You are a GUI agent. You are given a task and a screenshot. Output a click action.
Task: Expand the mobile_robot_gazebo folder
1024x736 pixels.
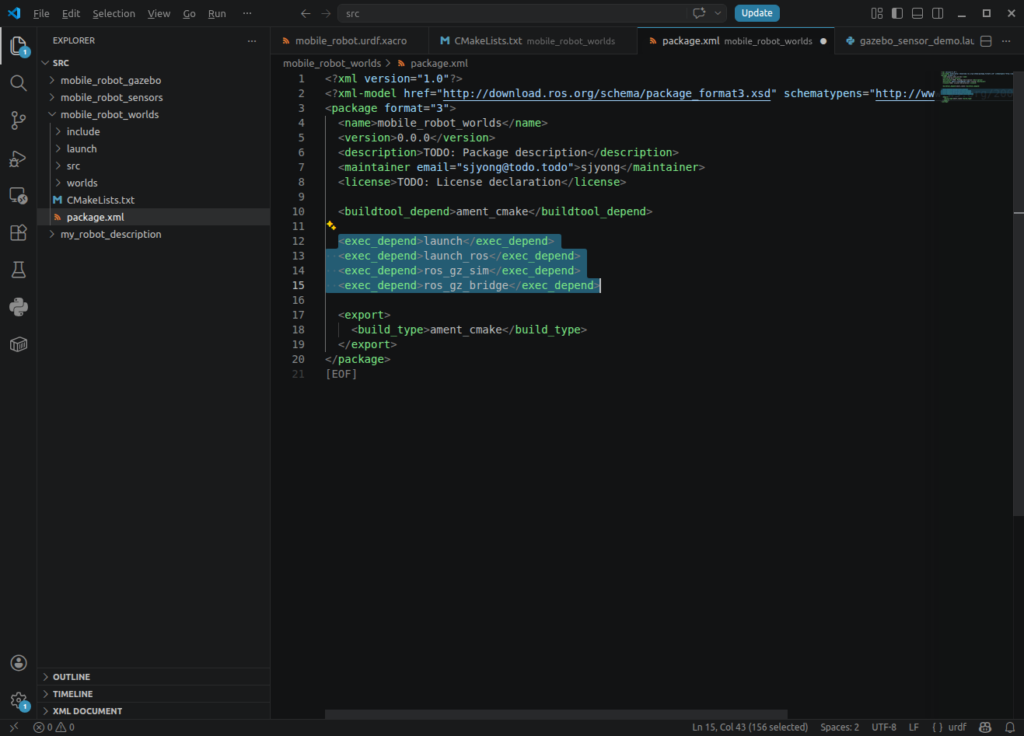click(52, 80)
